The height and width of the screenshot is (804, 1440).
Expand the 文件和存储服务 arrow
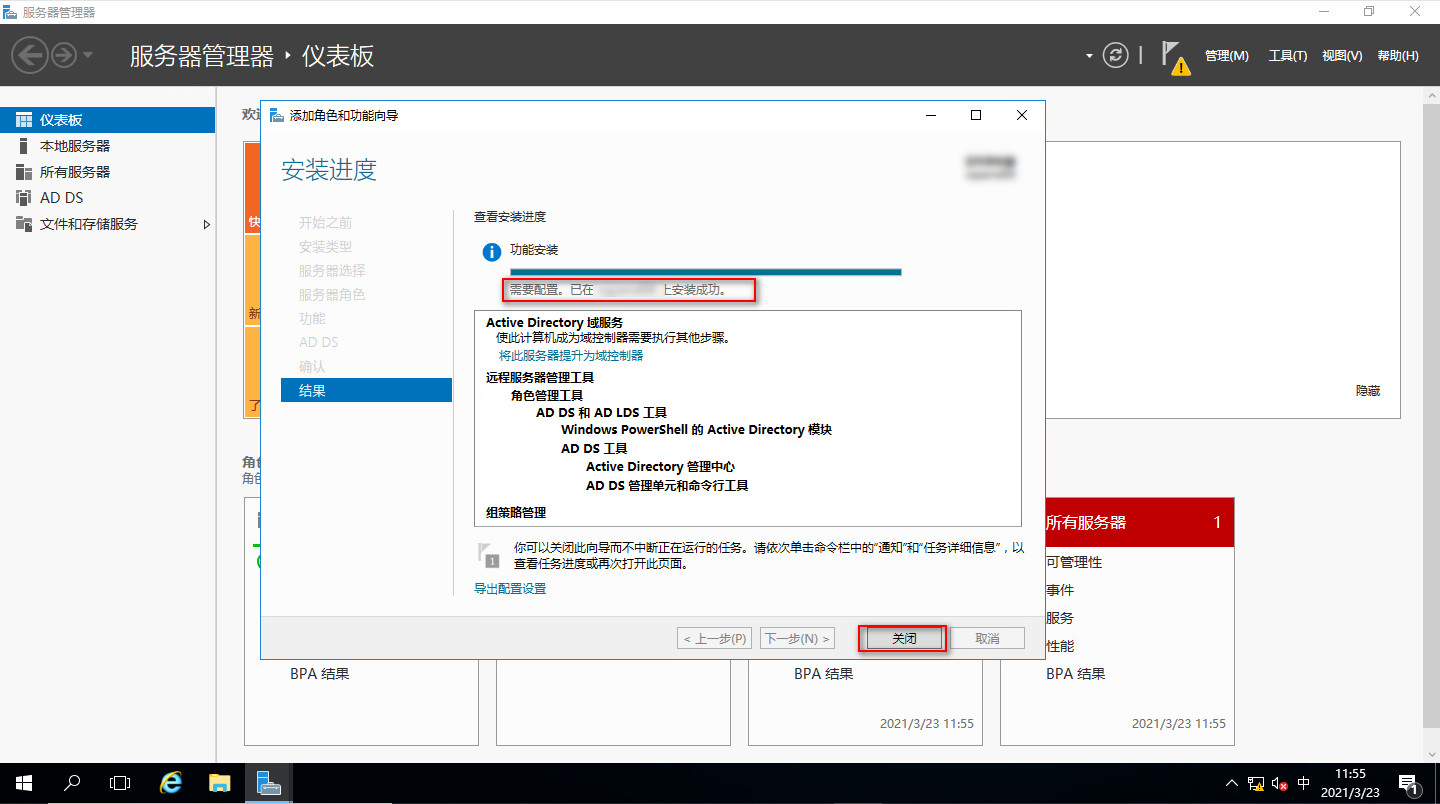tap(207, 224)
